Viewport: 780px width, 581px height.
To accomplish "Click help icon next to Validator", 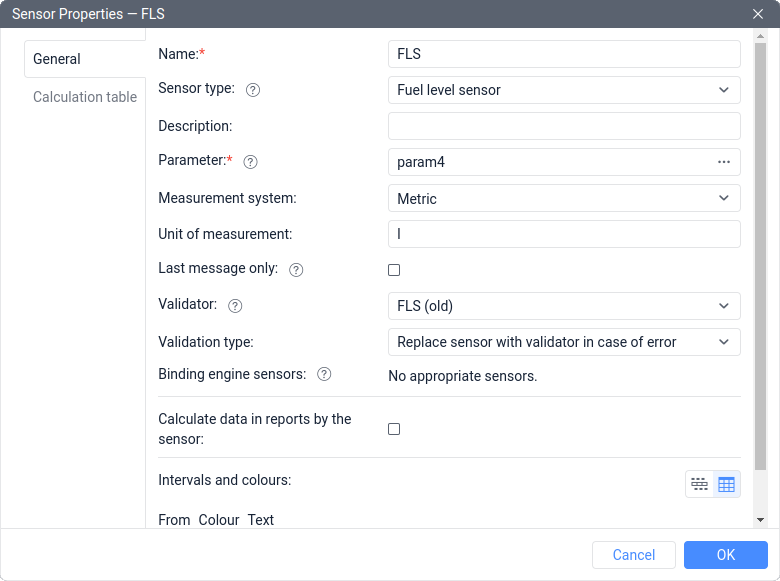I will 236,306.
